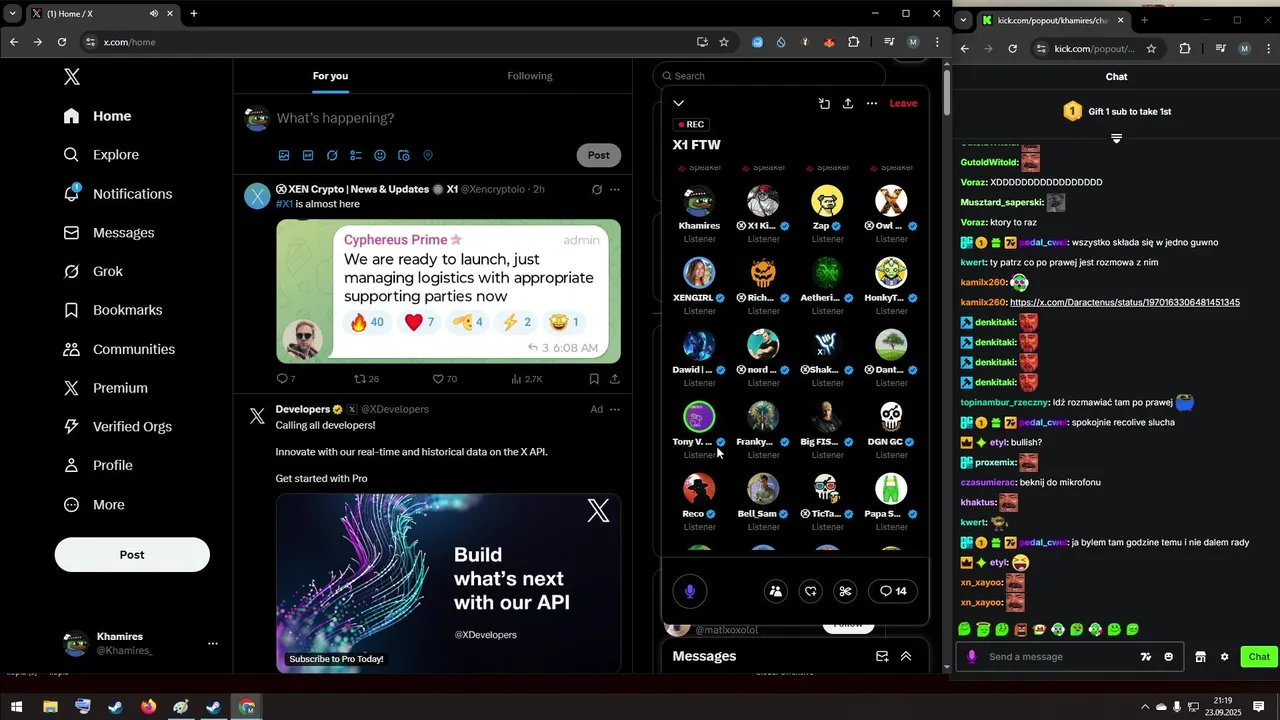
Task: Bookmark x.com page star icon
Action: pyautogui.click(x=724, y=42)
